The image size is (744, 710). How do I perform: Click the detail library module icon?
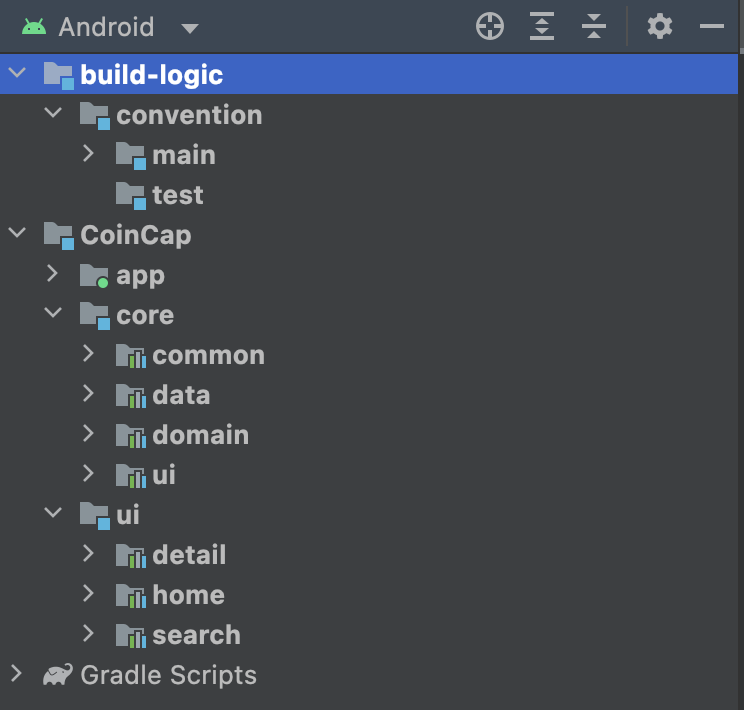pyautogui.click(x=130, y=555)
